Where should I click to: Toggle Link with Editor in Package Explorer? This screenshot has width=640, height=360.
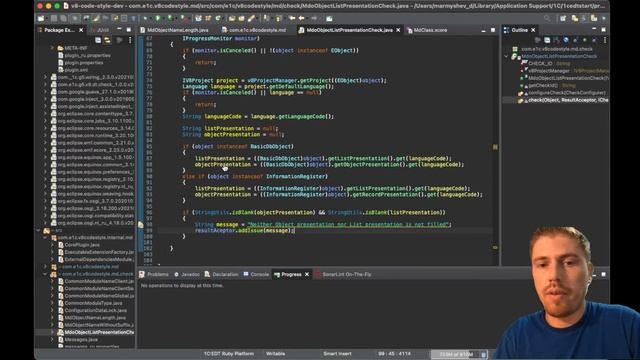107,40
